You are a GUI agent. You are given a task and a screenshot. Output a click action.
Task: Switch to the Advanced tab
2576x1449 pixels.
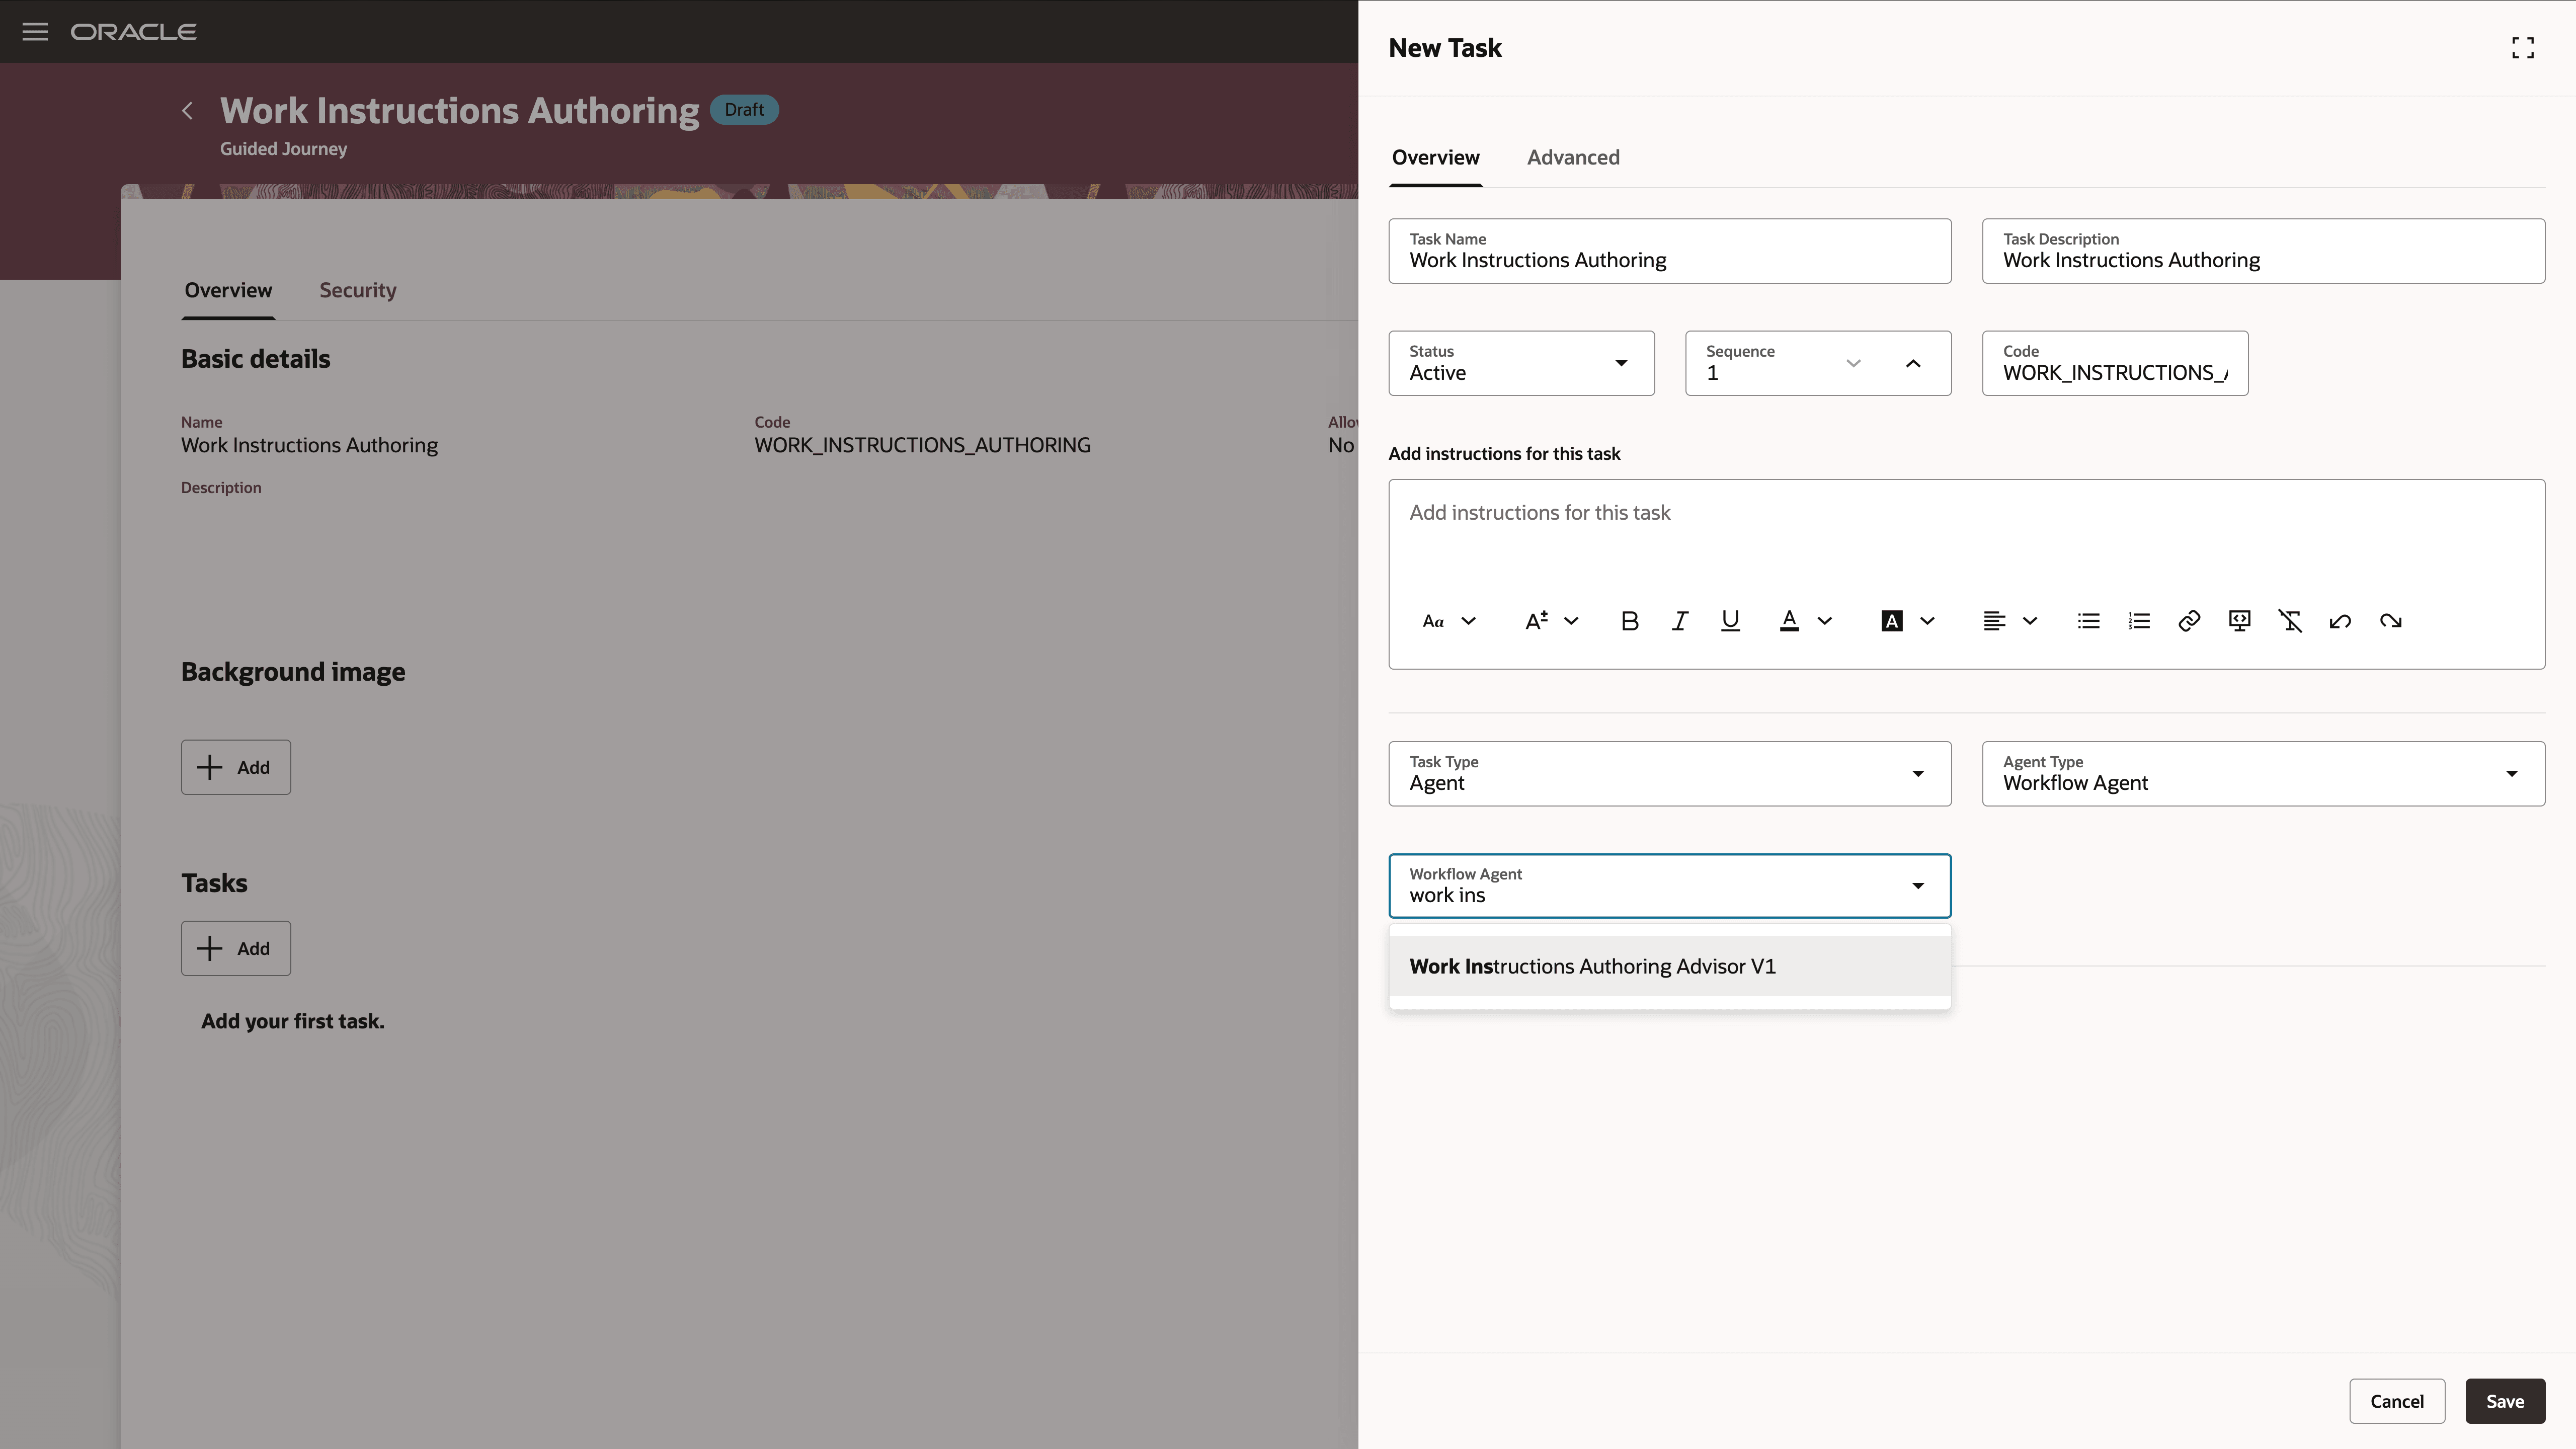[x=1573, y=157]
